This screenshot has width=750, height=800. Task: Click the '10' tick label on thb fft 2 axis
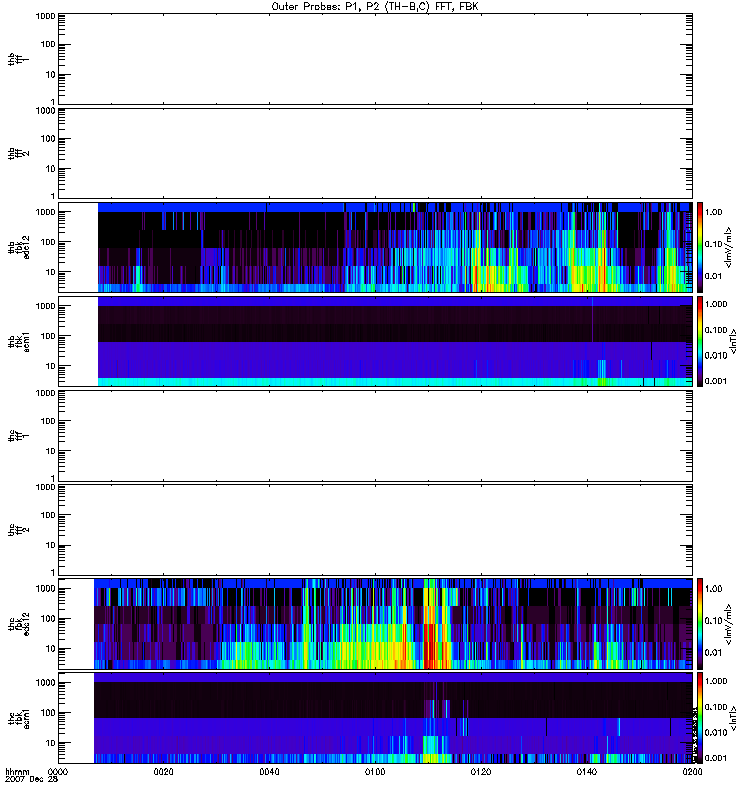51,169
